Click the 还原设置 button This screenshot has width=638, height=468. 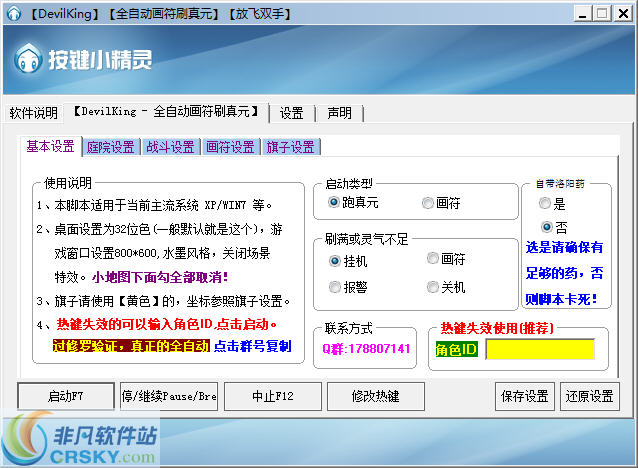click(590, 396)
